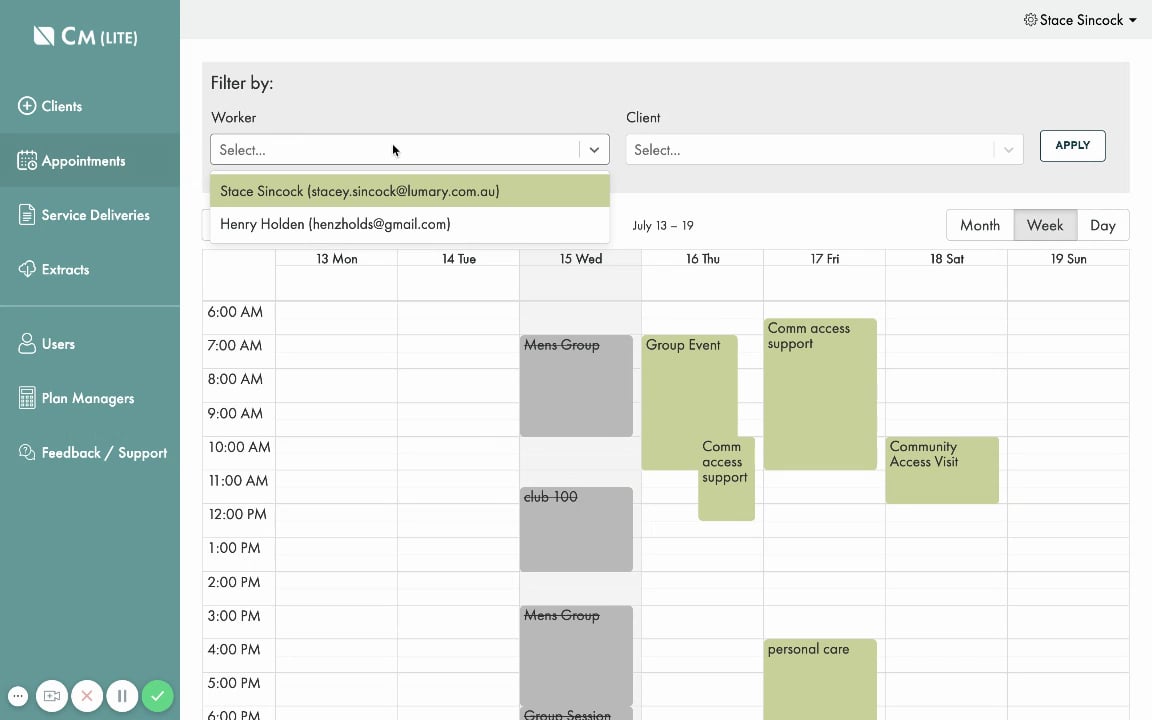Pause the recording

click(x=122, y=696)
